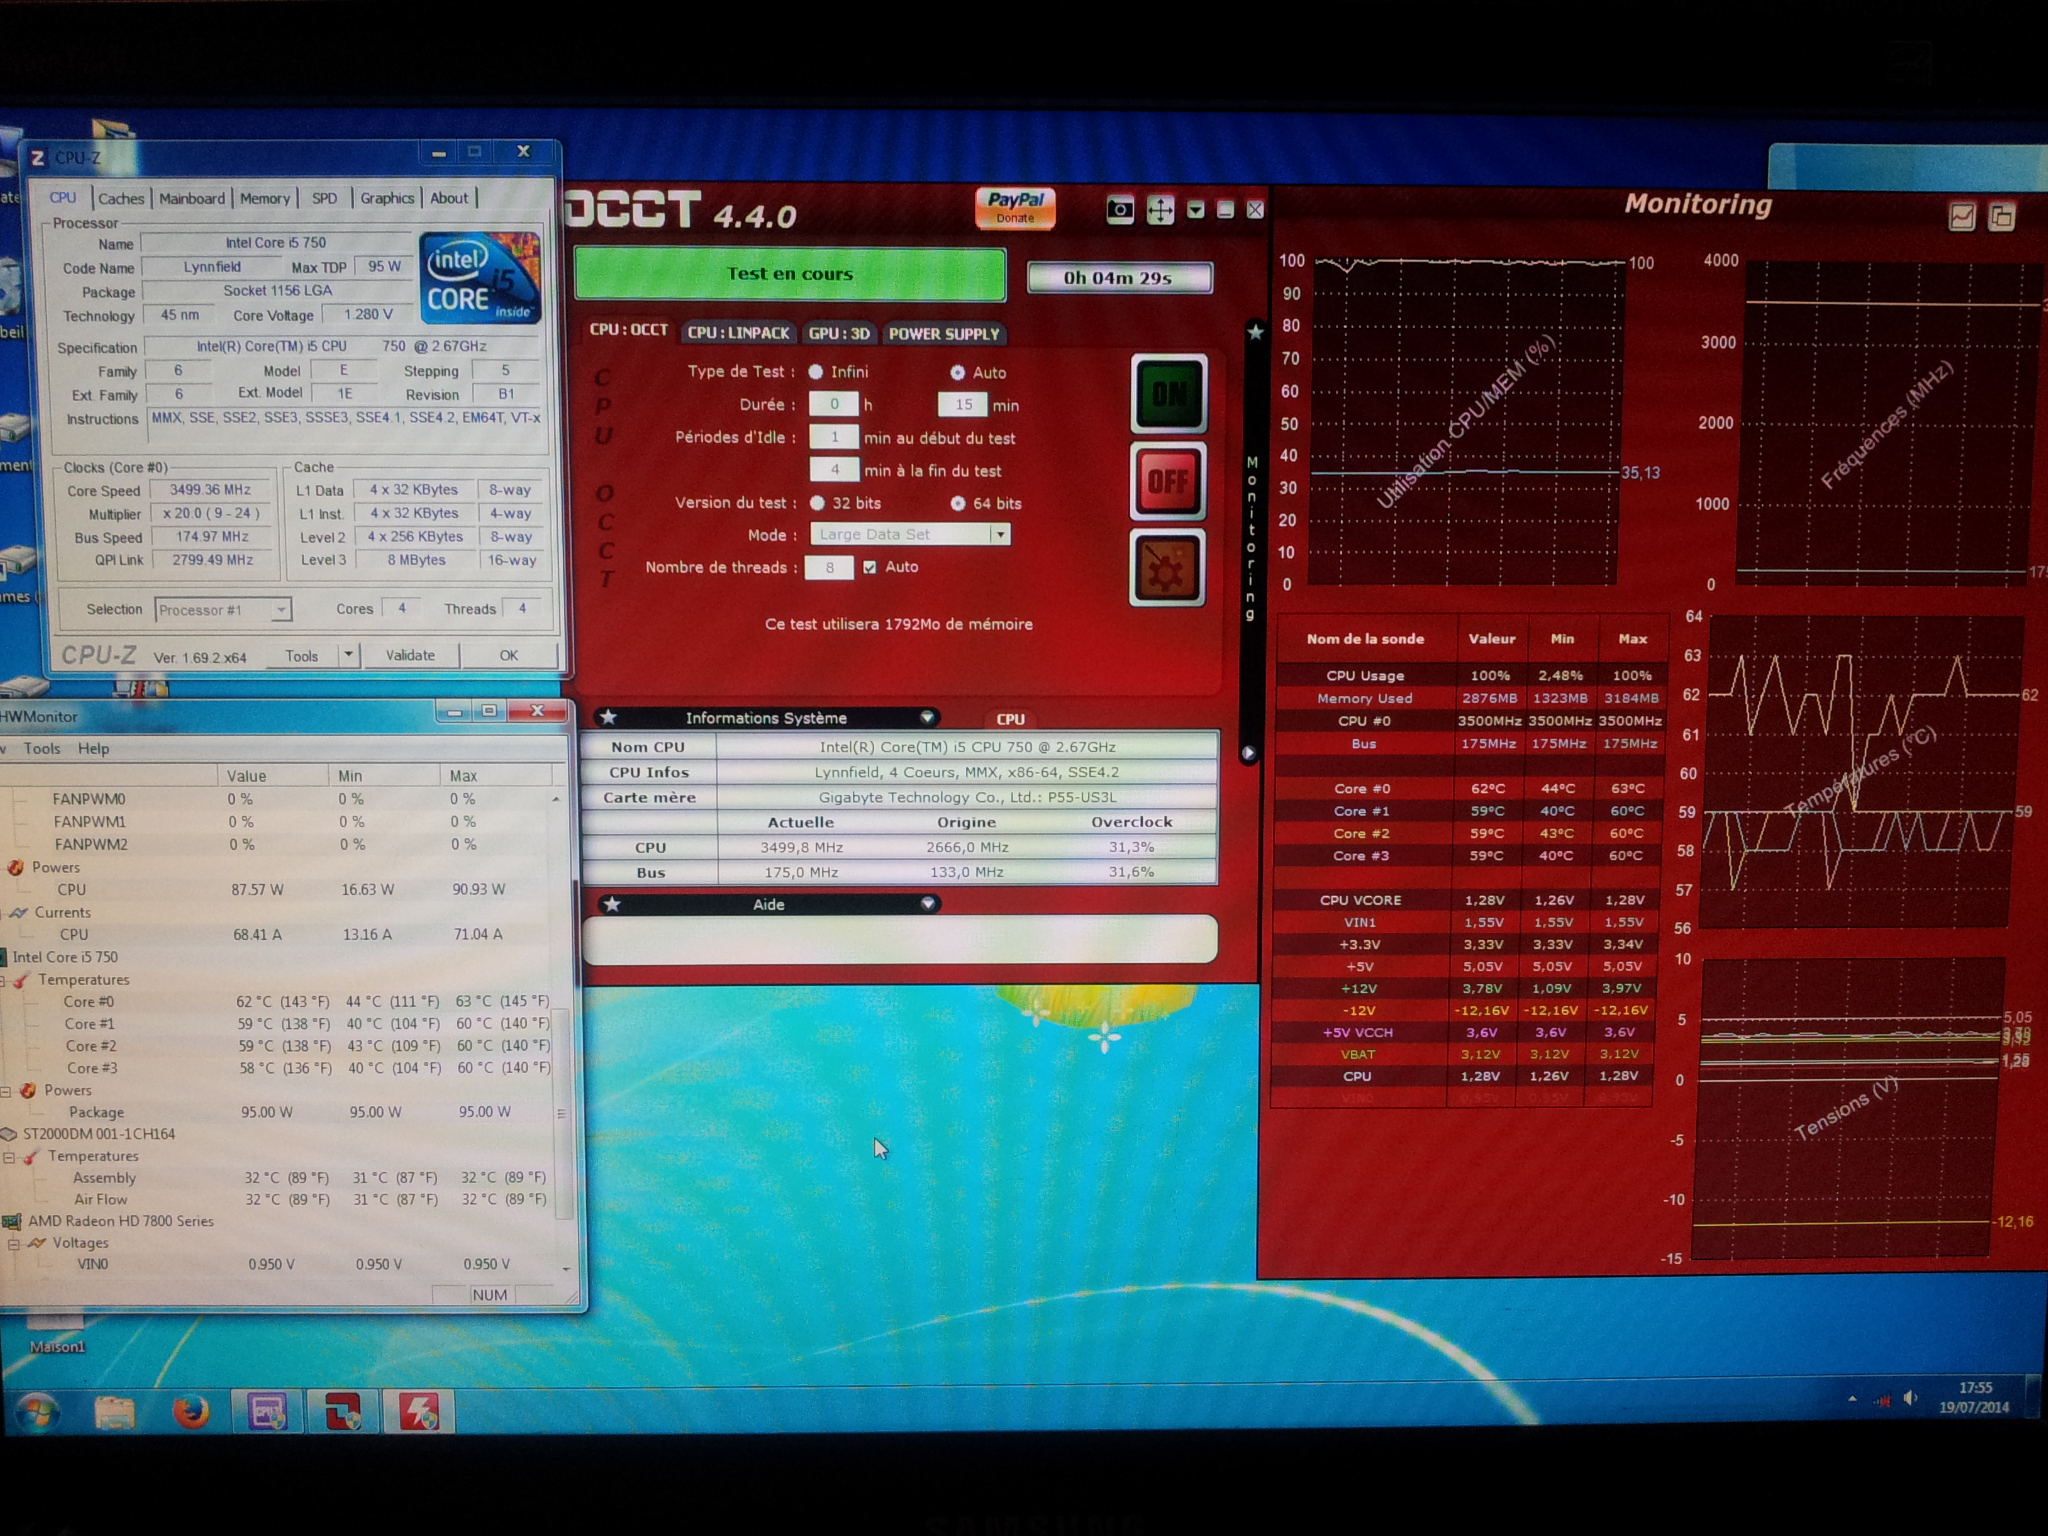Click the Durée minutes input field
Image resolution: width=2048 pixels, height=1536 pixels.
pyautogui.click(x=963, y=404)
